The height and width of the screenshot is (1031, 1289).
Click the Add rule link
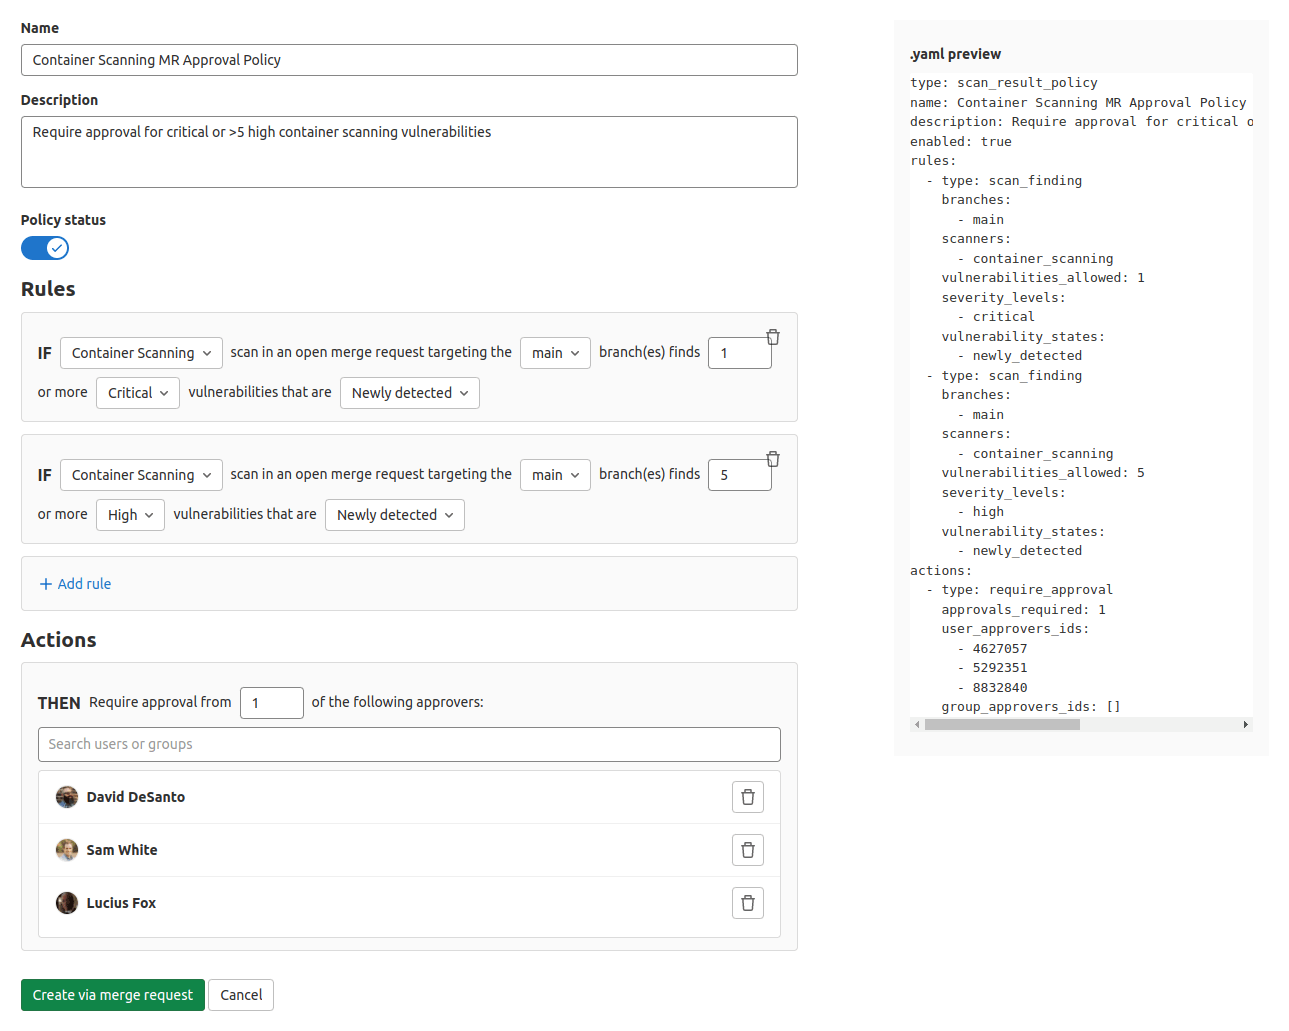pyautogui.click(x=84, y=583)
